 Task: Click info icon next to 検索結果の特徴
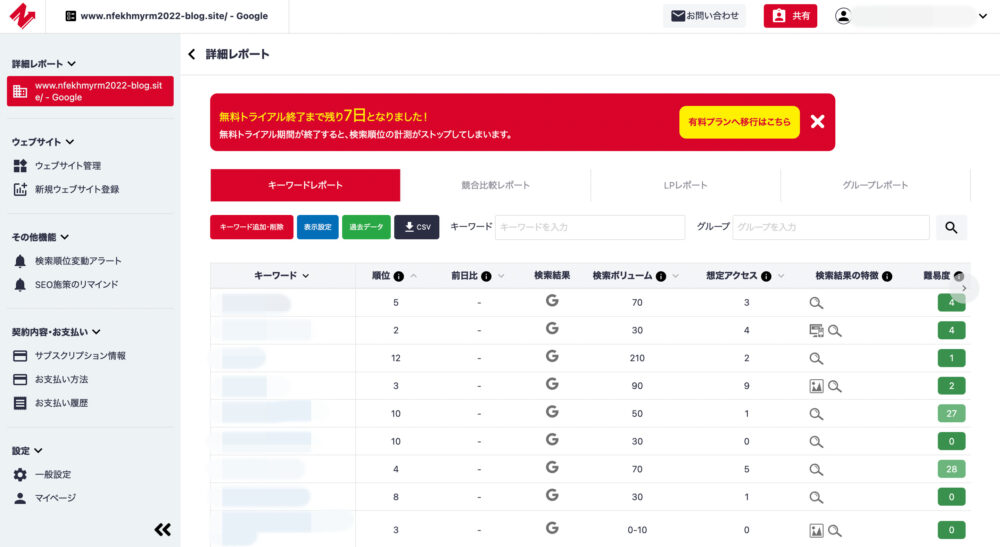tap(886, 276)
